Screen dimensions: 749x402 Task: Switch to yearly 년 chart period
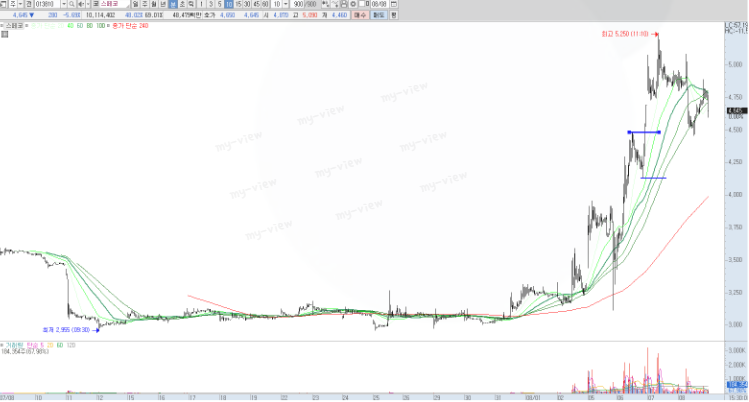click(x=163, y=4)
